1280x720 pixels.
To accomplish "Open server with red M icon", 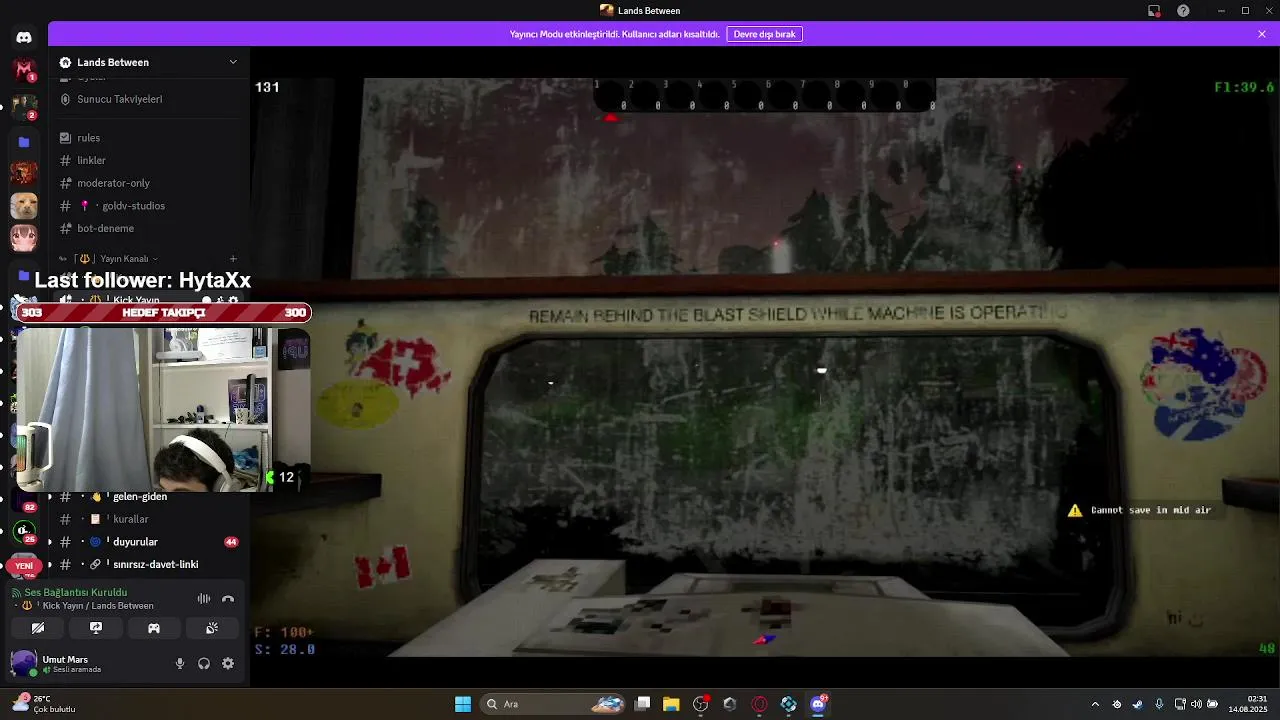I will tap(24, 70).
